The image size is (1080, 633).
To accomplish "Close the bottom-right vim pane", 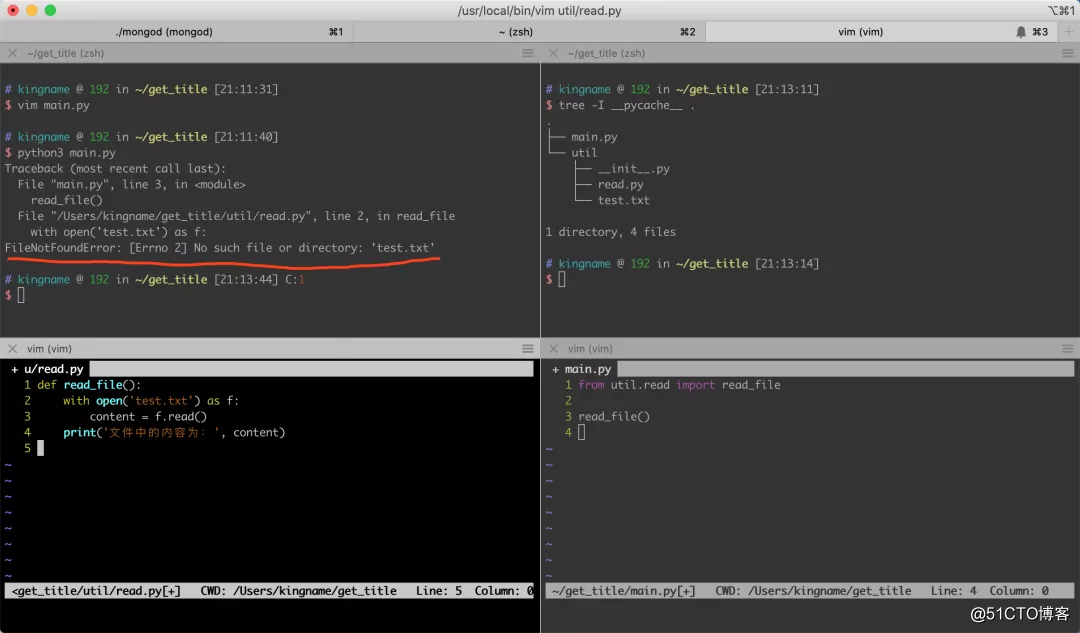I will coord(553,348).
